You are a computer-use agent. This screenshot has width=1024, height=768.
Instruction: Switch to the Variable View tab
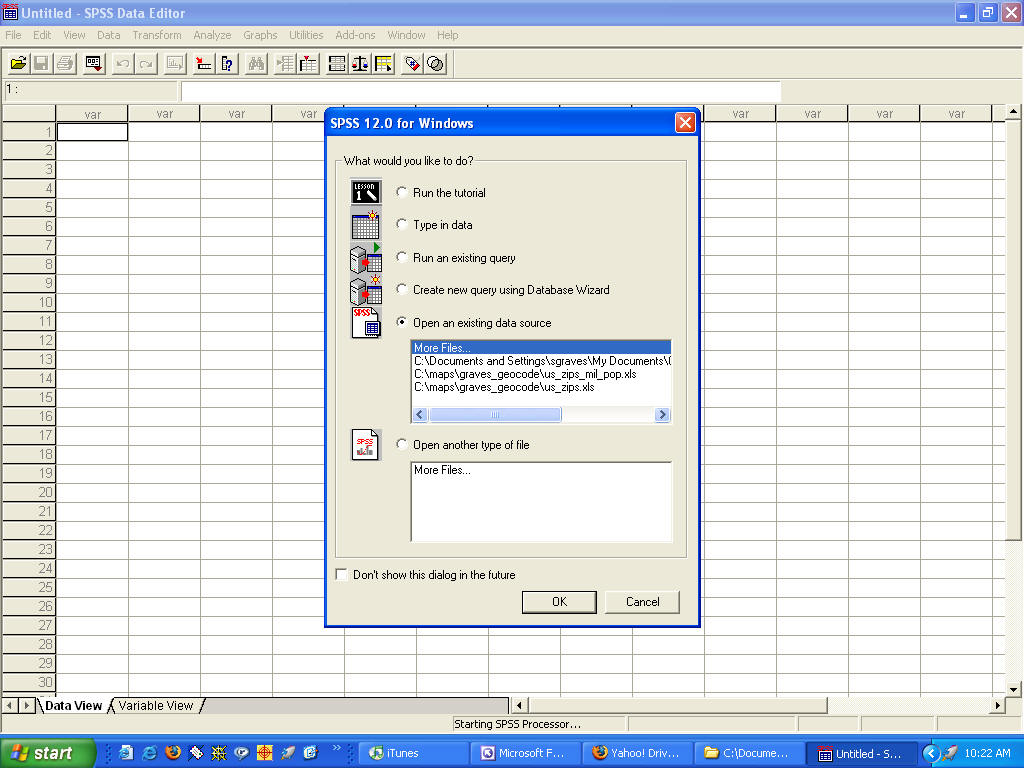coord(155,705)
